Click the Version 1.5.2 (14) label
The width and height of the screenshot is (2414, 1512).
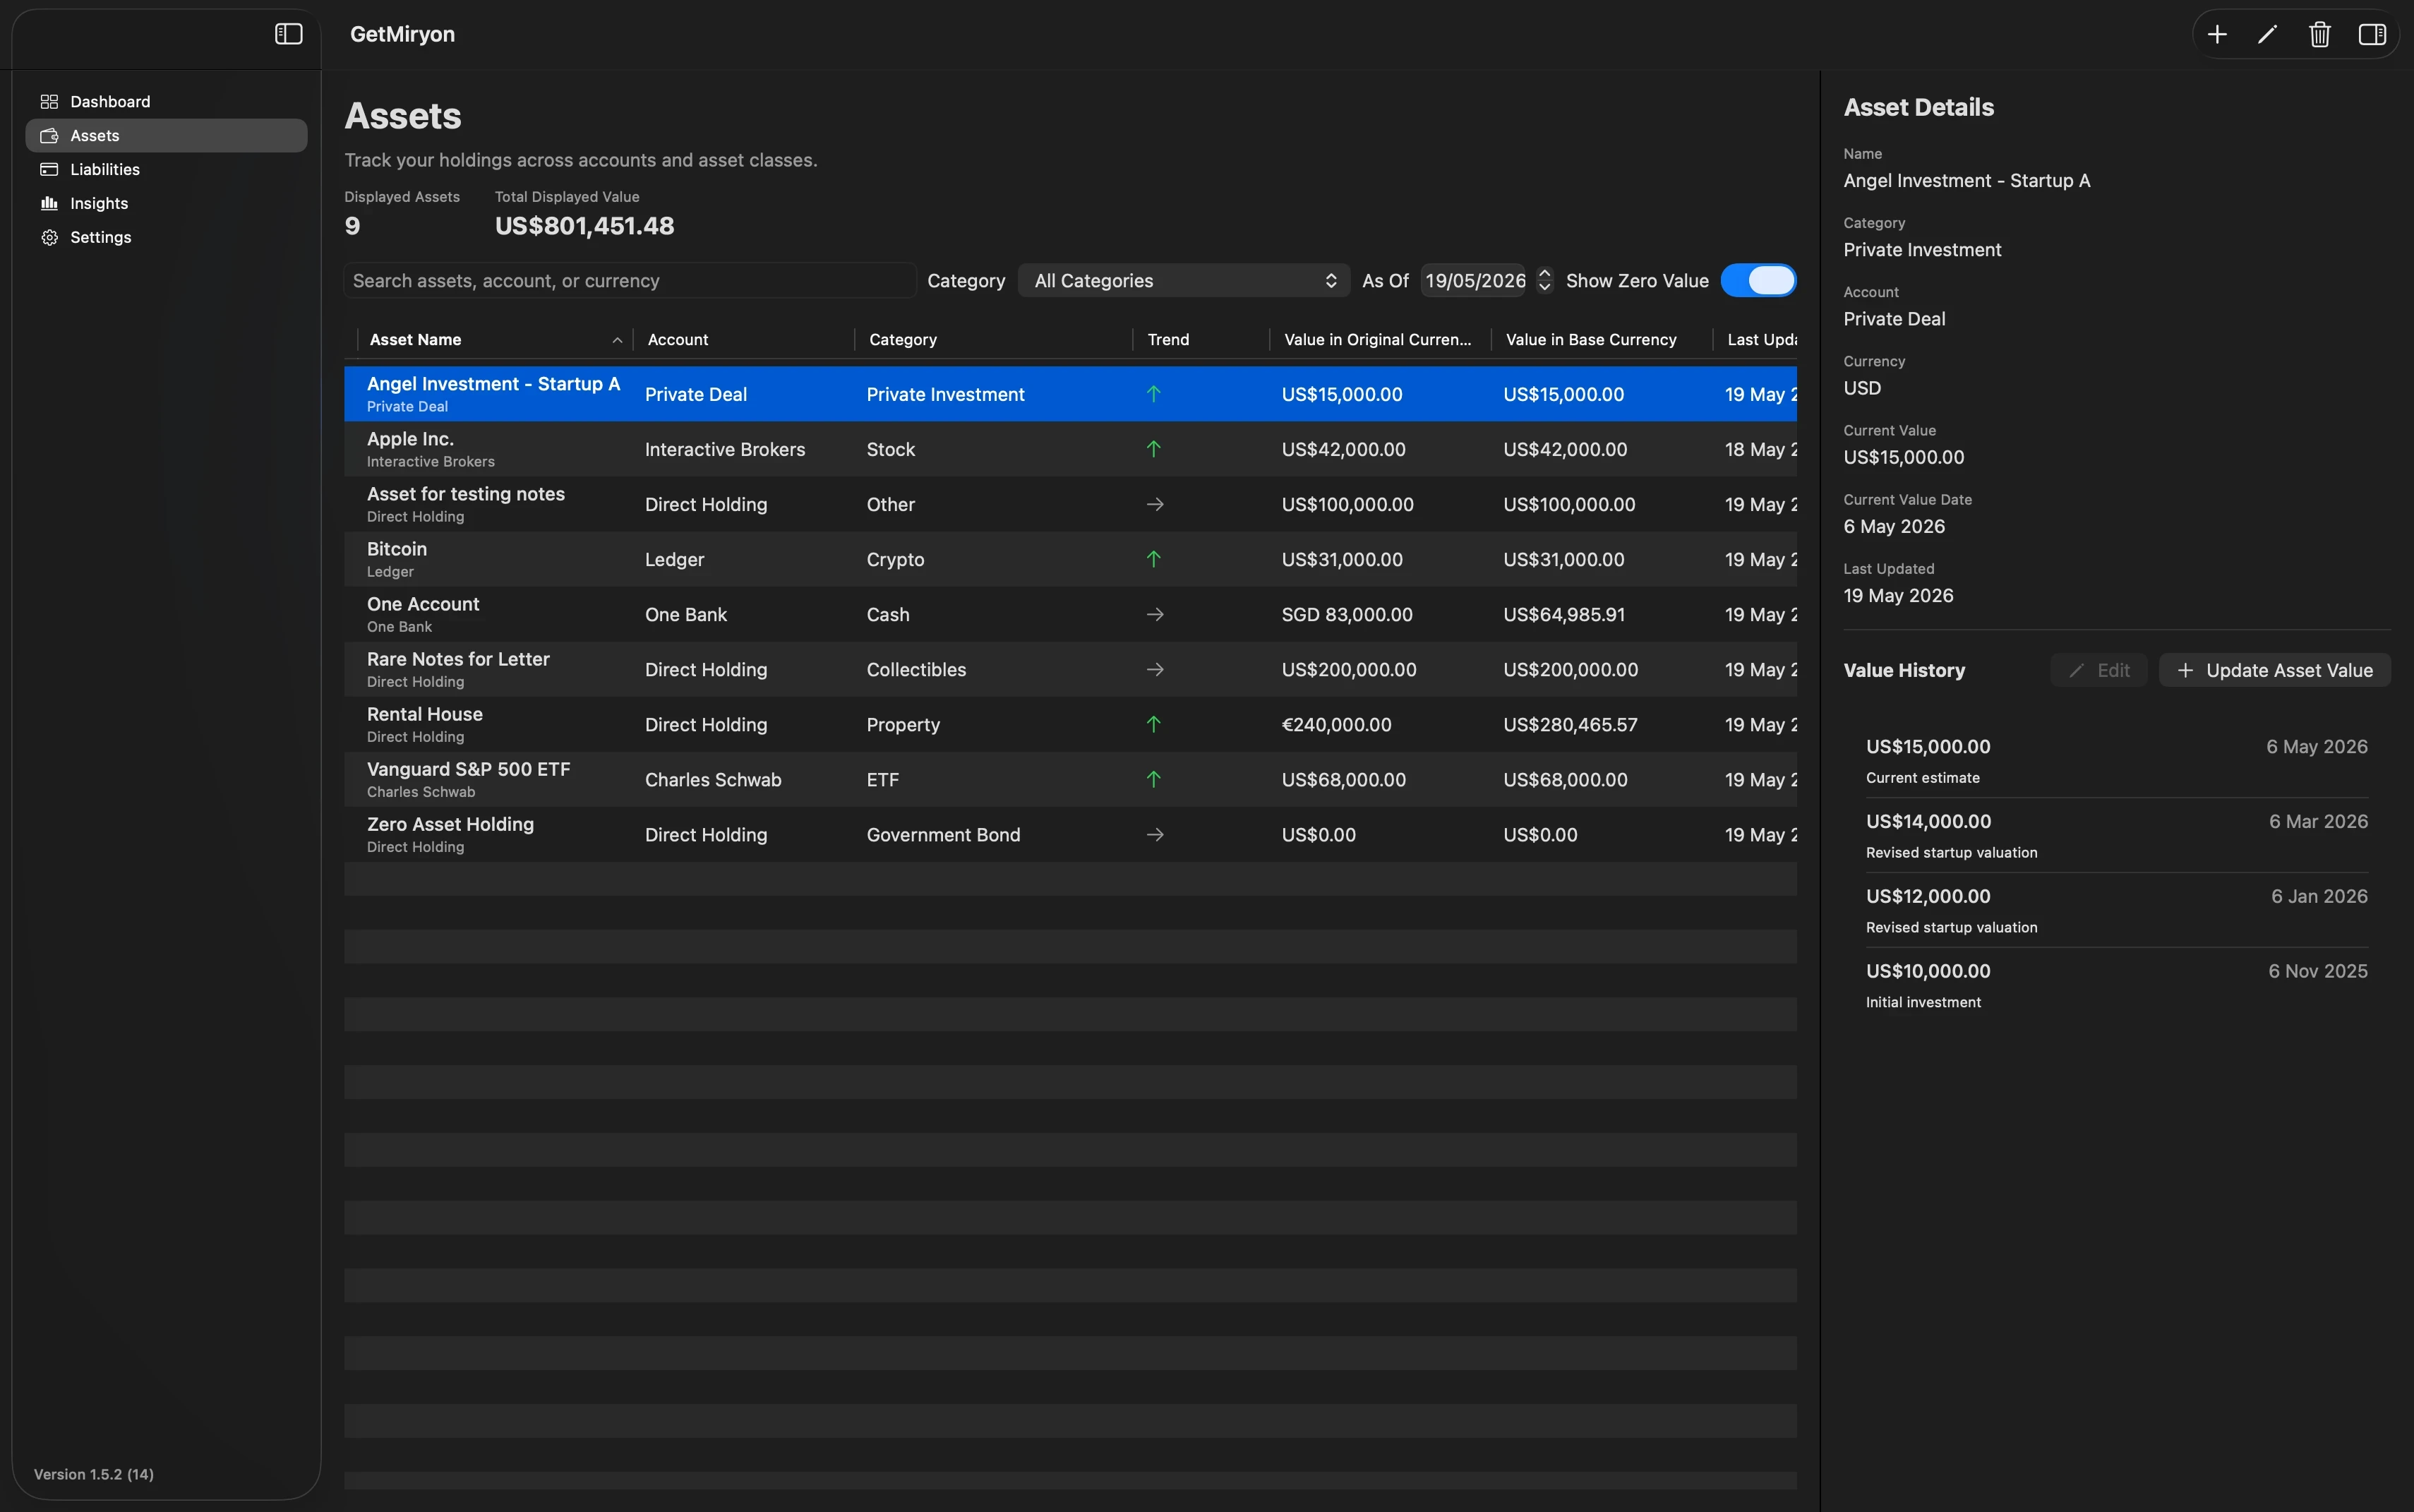94,1474
